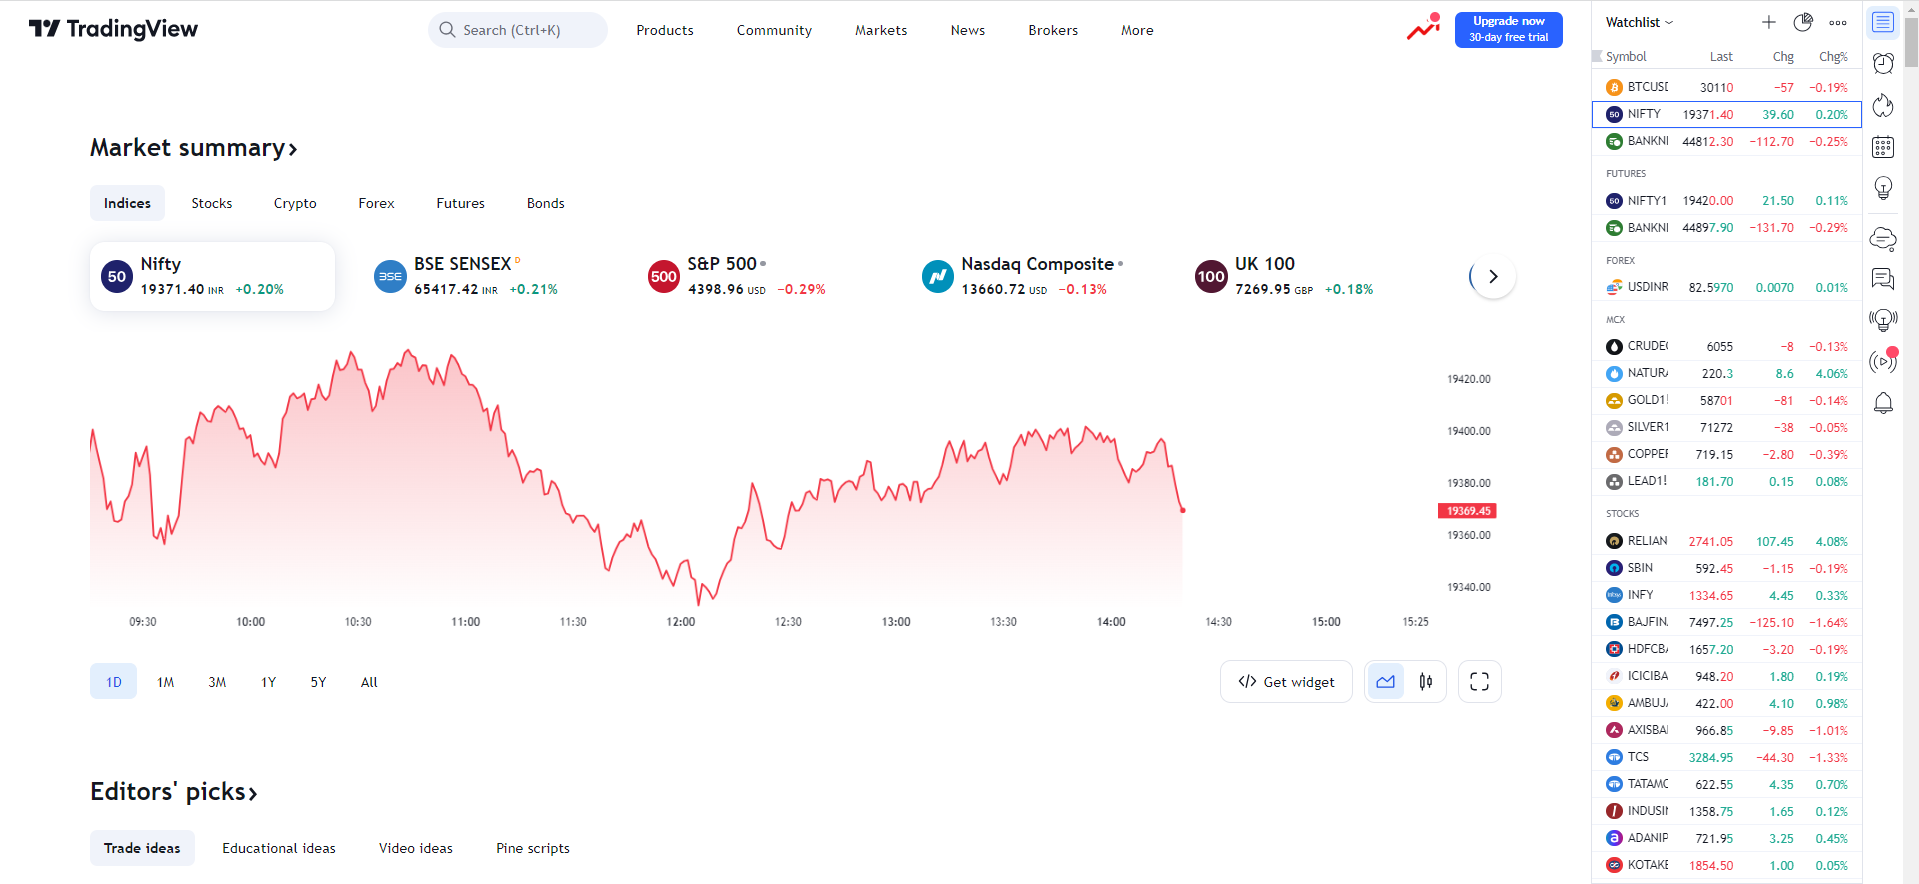Open the watchlist three-dots menu

click(1838, 22)
